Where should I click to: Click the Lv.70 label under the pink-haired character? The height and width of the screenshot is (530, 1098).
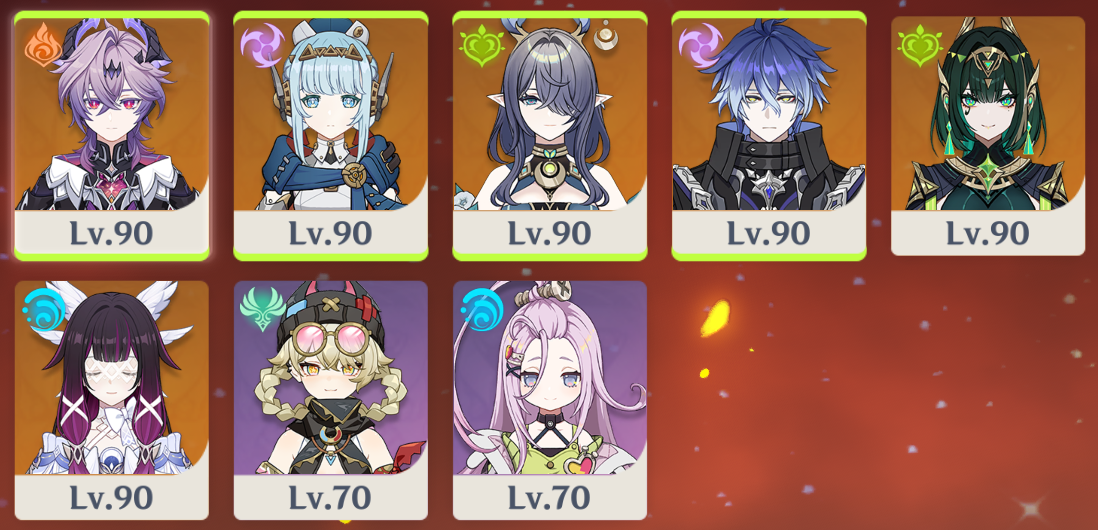(550, 497)
